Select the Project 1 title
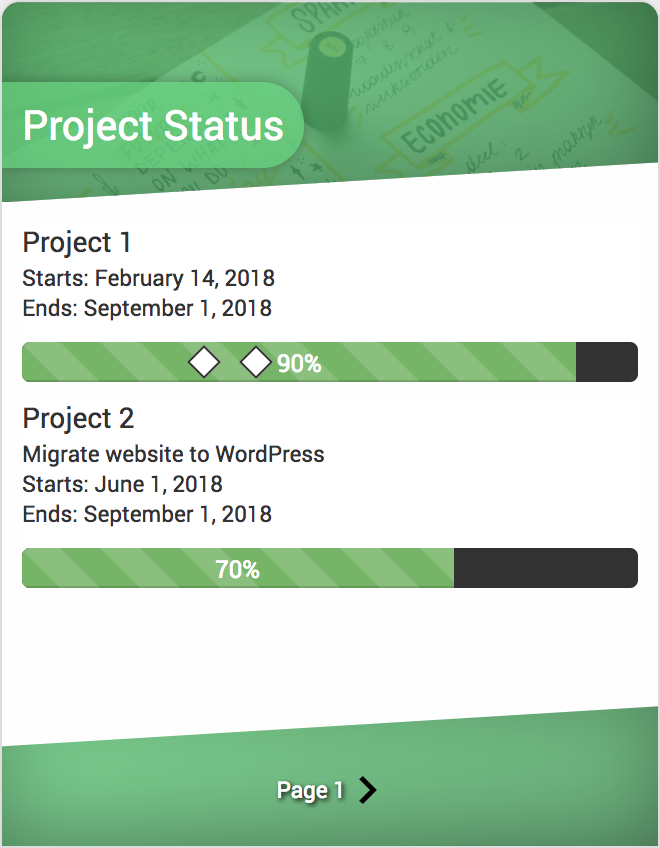 pyautogui.click(x=77, y=242)
